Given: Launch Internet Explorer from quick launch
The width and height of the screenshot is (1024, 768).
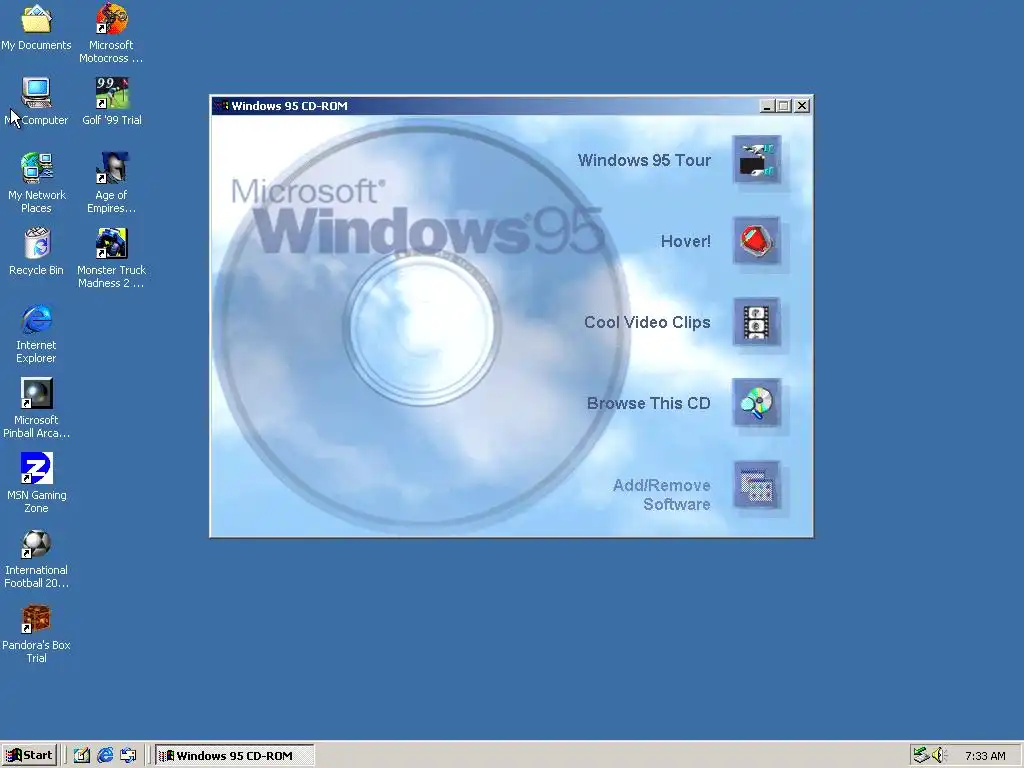Looking at the screenshot, I should point(104,756).
